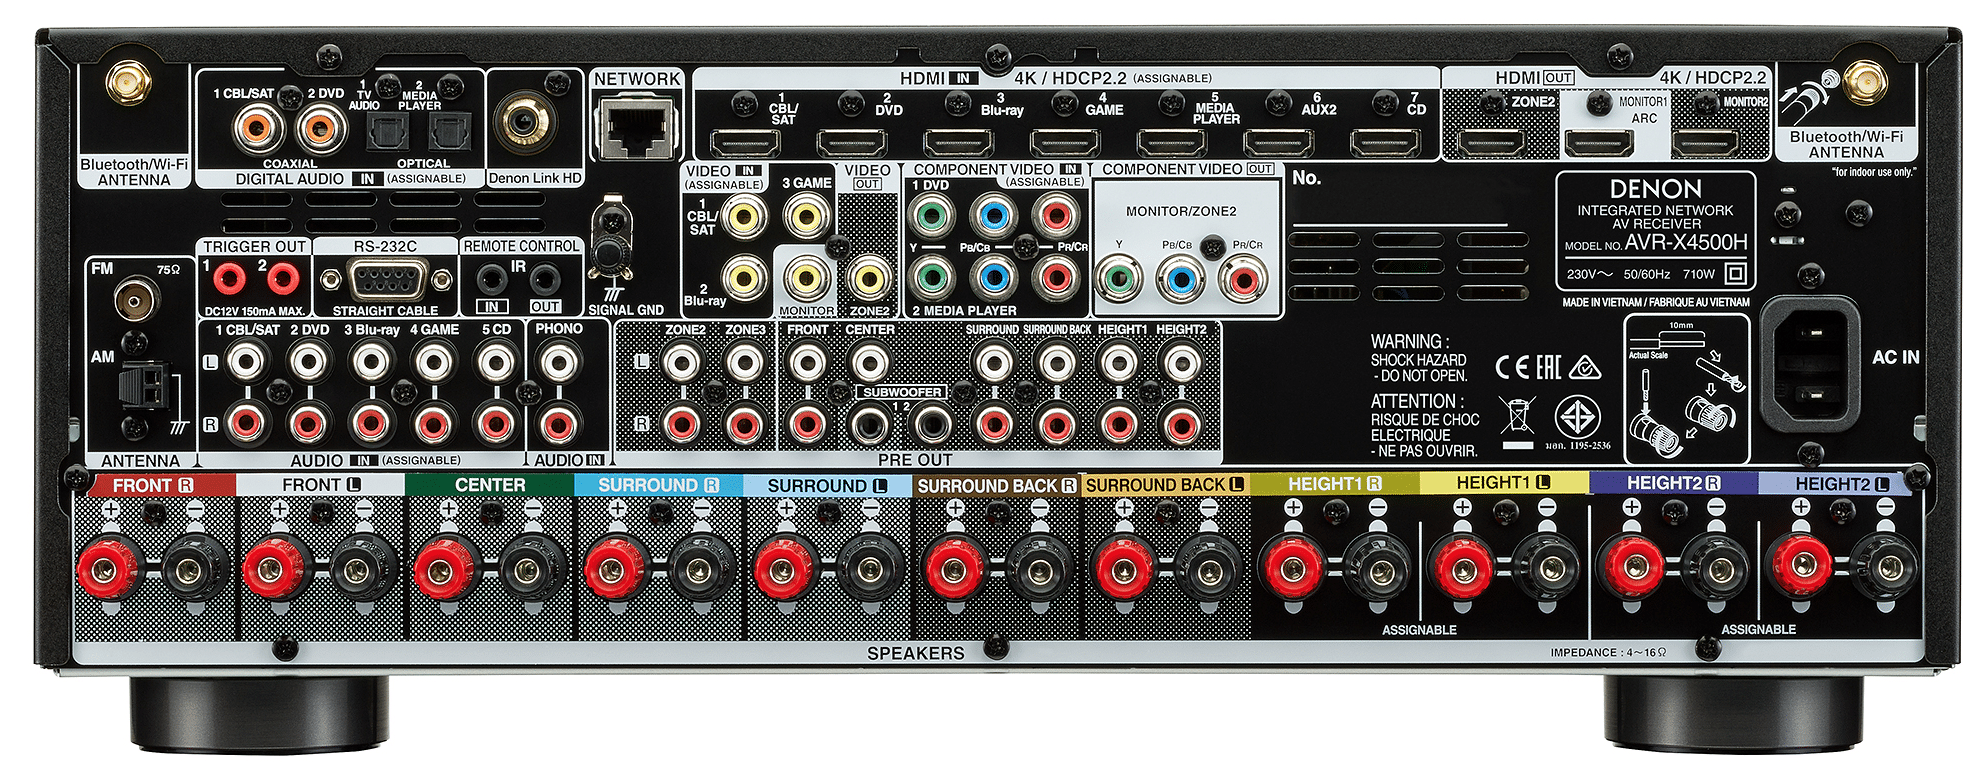The height and width of the screenshot is (778, 1982).
Task: Select HDMI input 3 Blu-ray port
Action: coord(958,144)
